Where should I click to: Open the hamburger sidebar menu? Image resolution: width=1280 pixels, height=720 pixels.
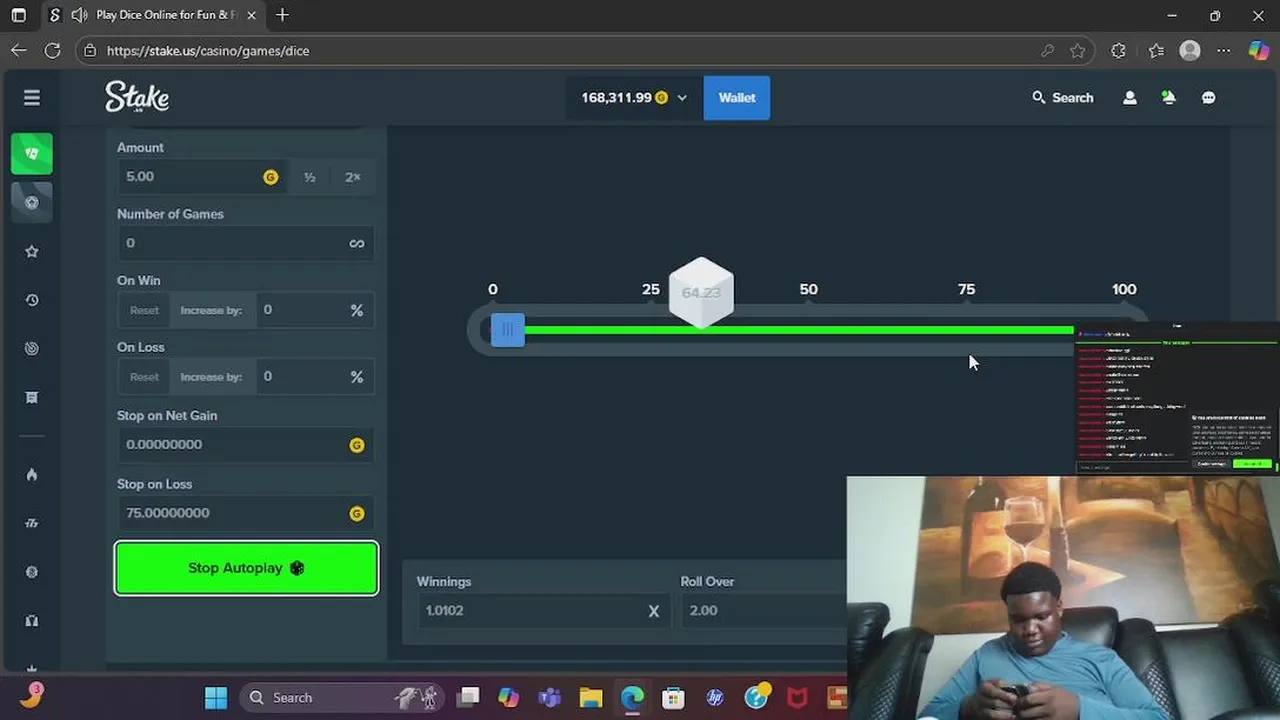[32, 97]
